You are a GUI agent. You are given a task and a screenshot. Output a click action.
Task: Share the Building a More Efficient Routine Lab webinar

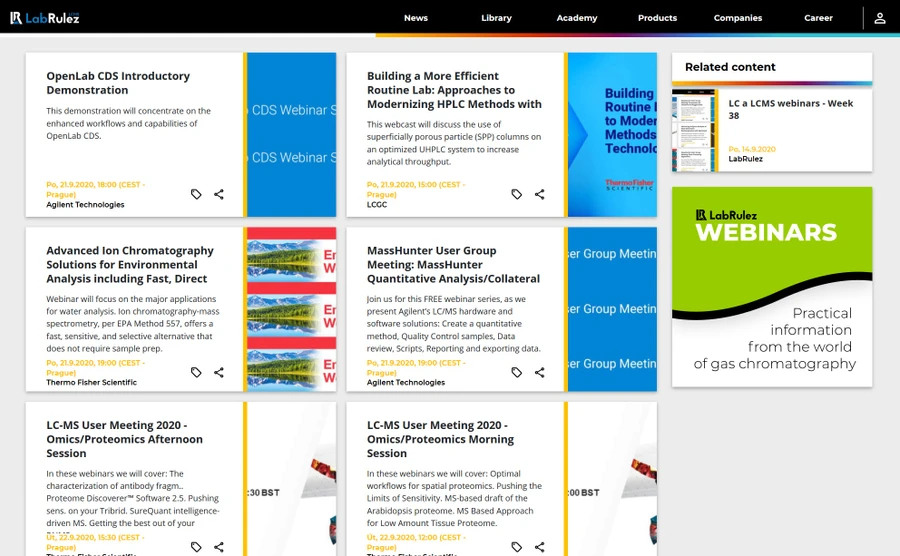click(540, 195)
